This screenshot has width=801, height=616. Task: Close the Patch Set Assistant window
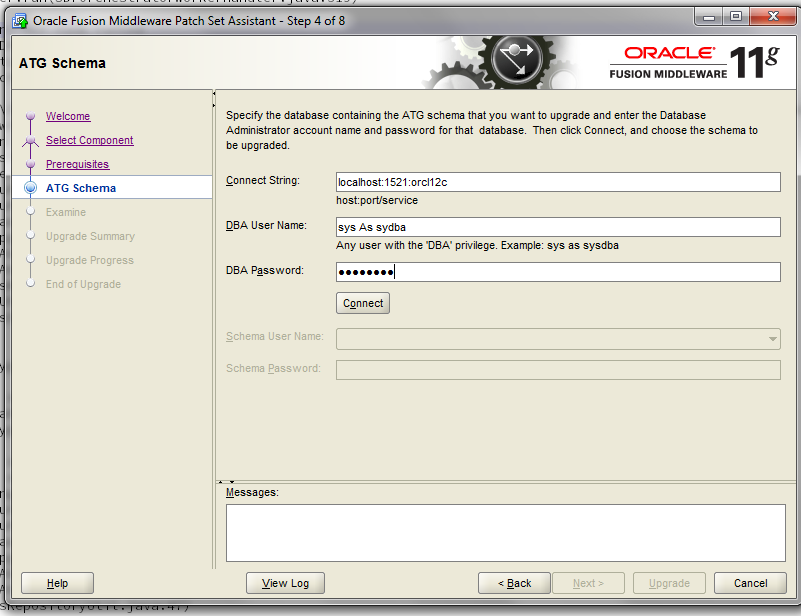773,17
